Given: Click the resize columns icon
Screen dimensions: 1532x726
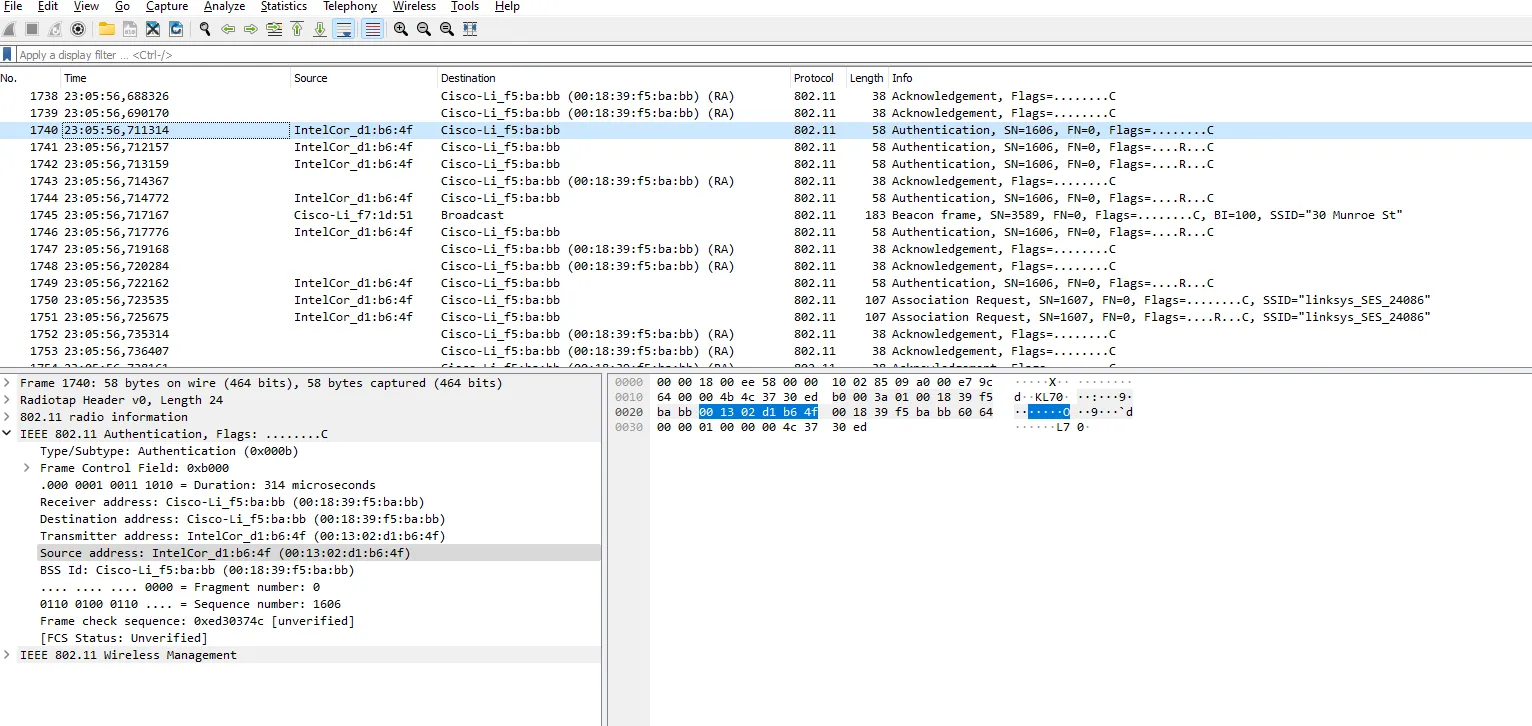Looking at the screenshot, I should [470, 29].
